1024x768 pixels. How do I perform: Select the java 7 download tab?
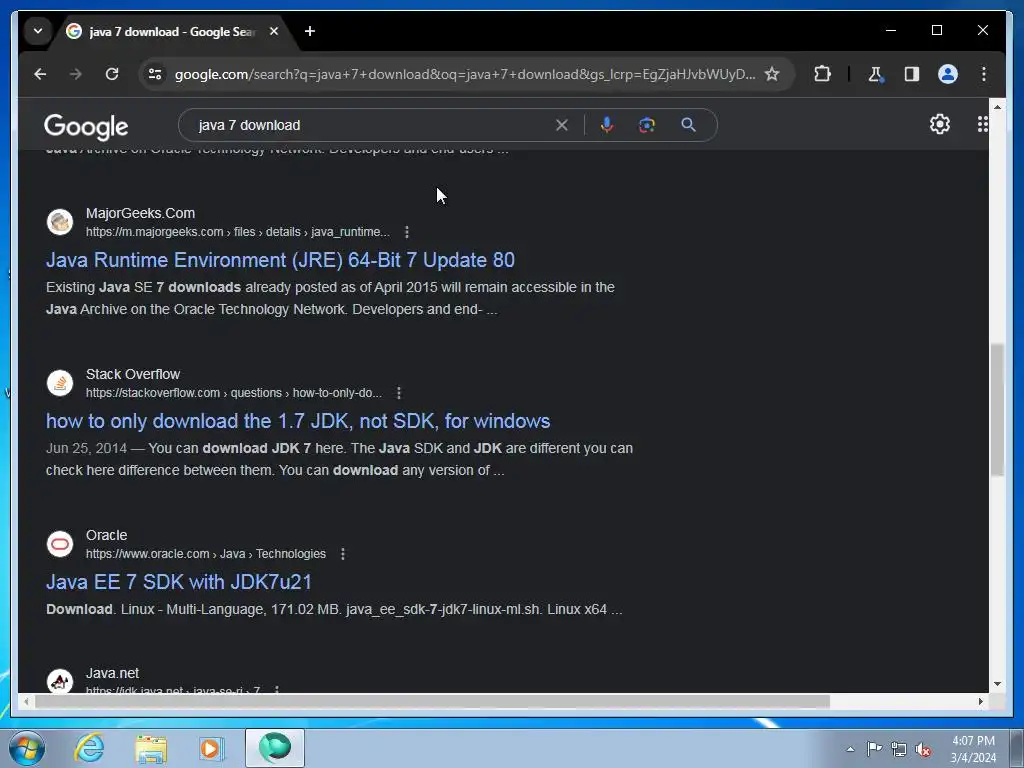pos(173,31)
